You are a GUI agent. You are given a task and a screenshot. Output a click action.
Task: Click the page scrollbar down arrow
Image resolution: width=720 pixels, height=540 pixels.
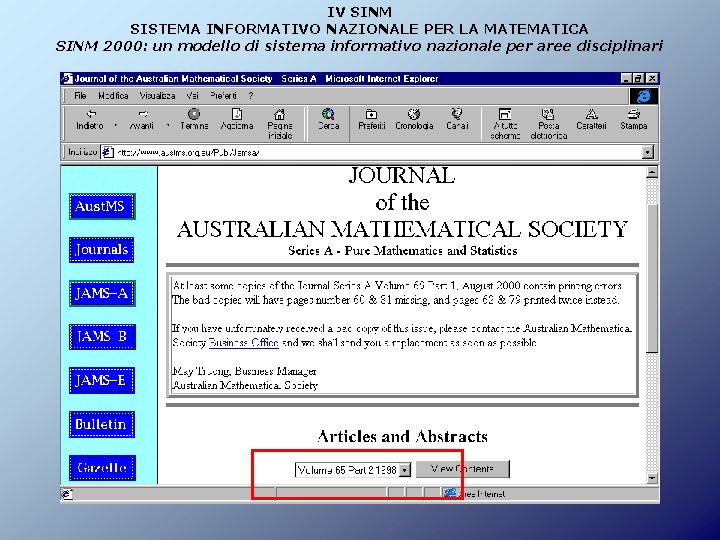[652, 478]
